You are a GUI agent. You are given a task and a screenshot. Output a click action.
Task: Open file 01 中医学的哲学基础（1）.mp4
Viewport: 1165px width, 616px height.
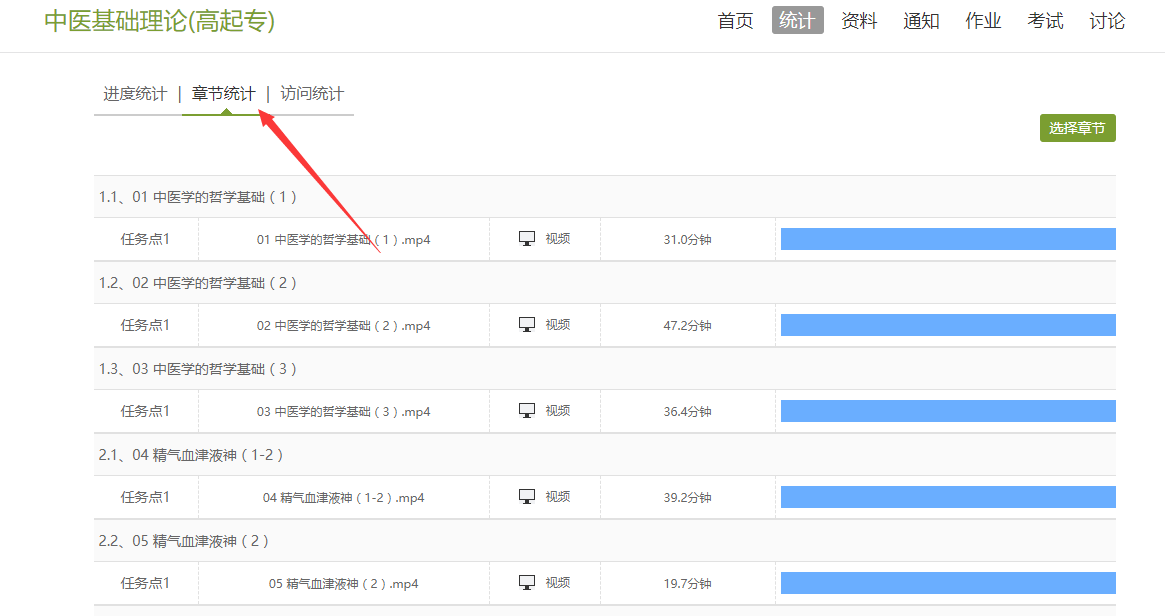[x=343, y=240]
